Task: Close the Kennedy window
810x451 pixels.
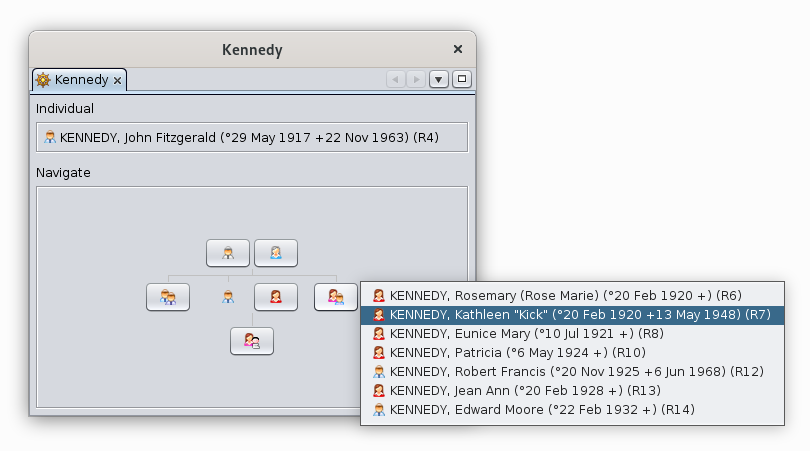Action: point(458,49)
